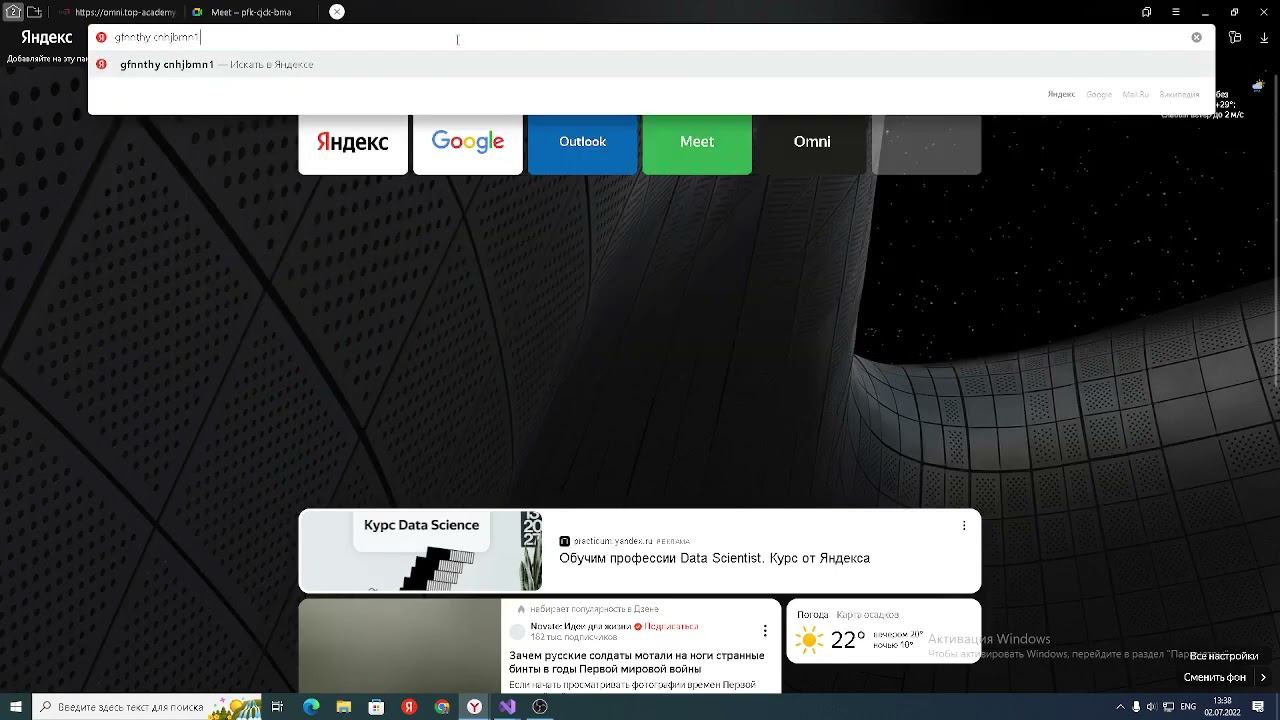Open the article about Russian soldiers' foot wraps
This screenshot has height=720, width=1280.
tap(636, 662)
